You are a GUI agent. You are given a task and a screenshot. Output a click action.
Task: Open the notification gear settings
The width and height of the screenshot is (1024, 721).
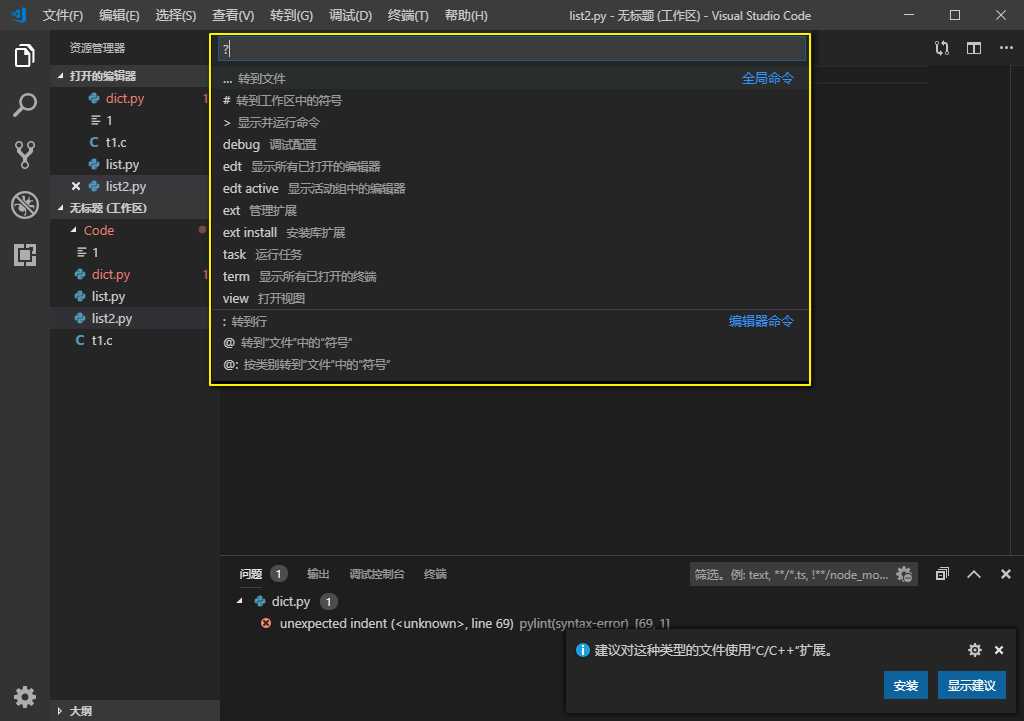tap(974, 650)
